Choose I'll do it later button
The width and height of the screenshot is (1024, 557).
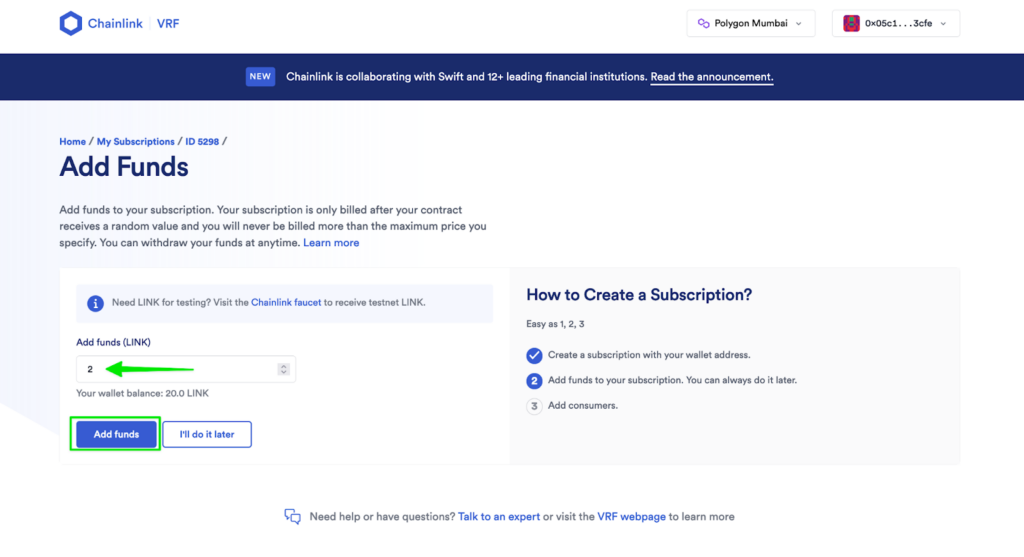pyautogui.click(x=207, y=434)
